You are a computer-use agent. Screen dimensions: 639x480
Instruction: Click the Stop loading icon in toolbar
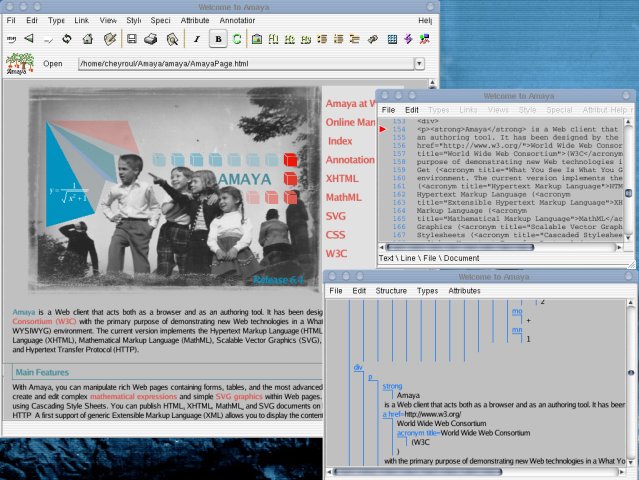point(11,39)
